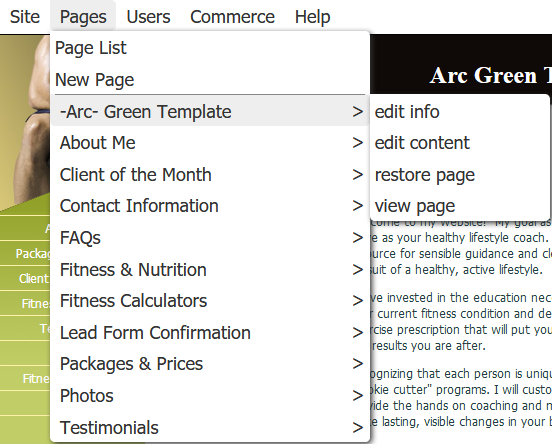
Task: Expand the FAQs submenu arrow
Action: tap(358, 238)
